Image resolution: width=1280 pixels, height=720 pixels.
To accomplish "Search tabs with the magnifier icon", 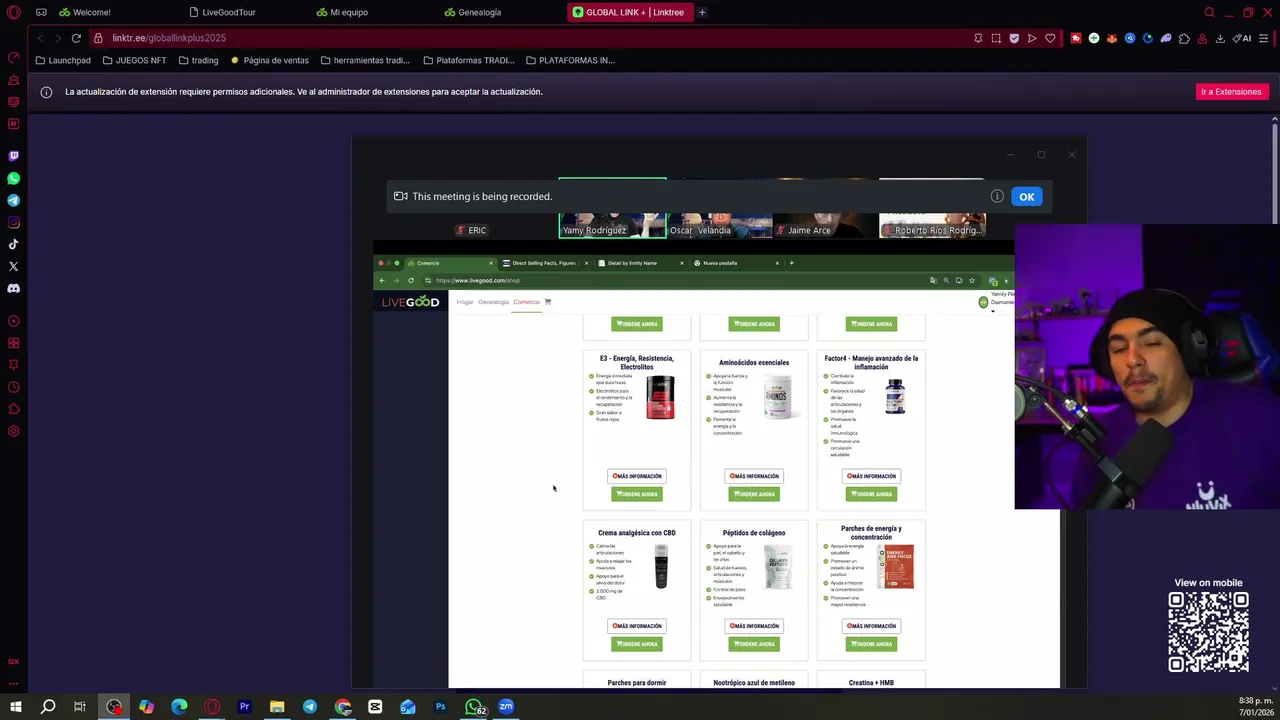I will click(1209, 12).
